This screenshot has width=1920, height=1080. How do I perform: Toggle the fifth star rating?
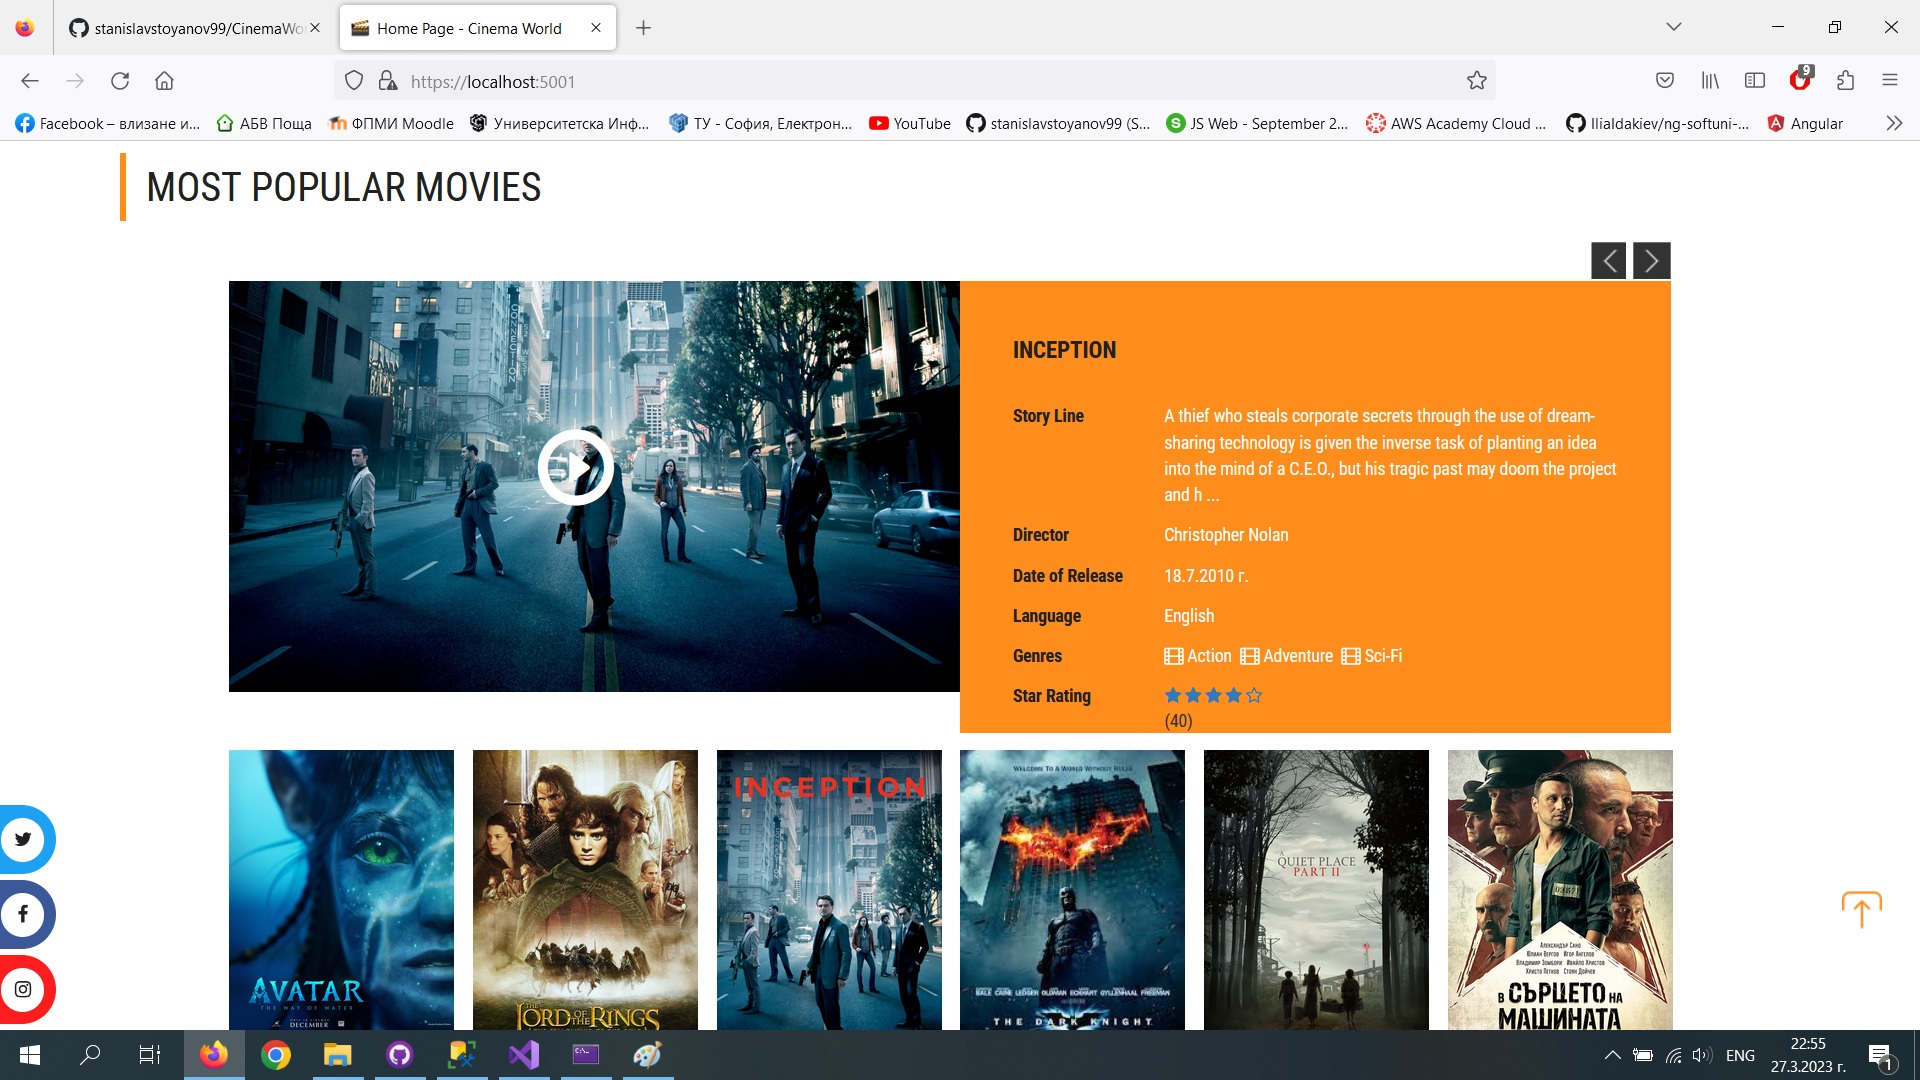coord(1254,695)
